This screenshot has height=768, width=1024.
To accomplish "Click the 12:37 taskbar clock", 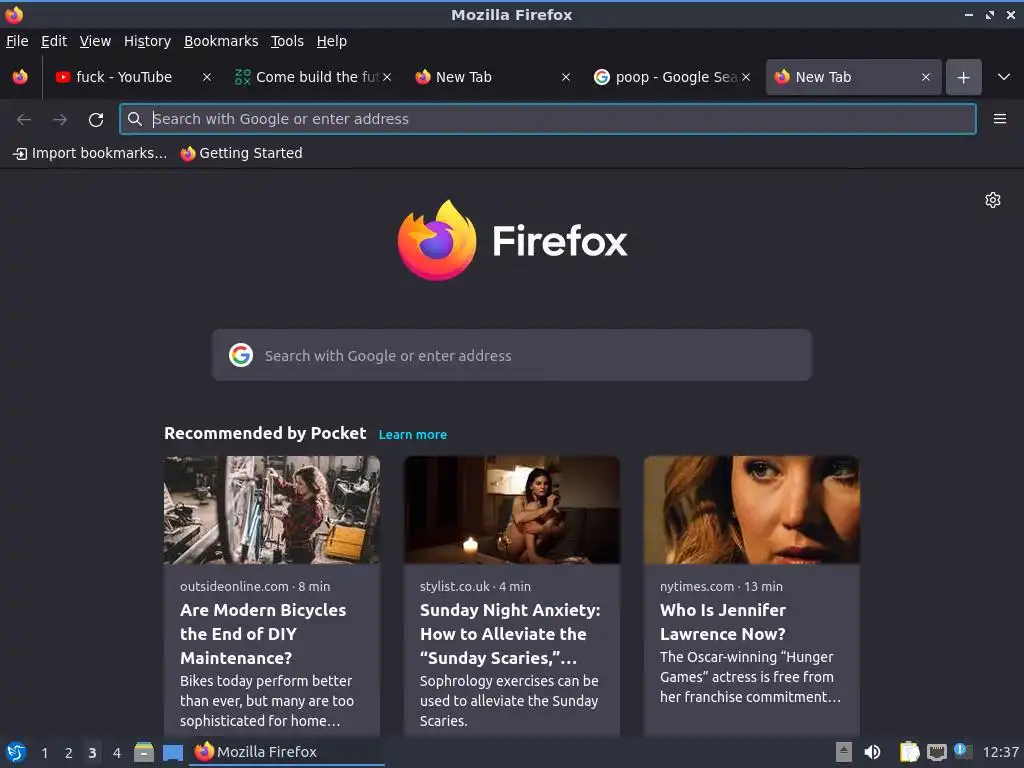I will click(1000, 752).
